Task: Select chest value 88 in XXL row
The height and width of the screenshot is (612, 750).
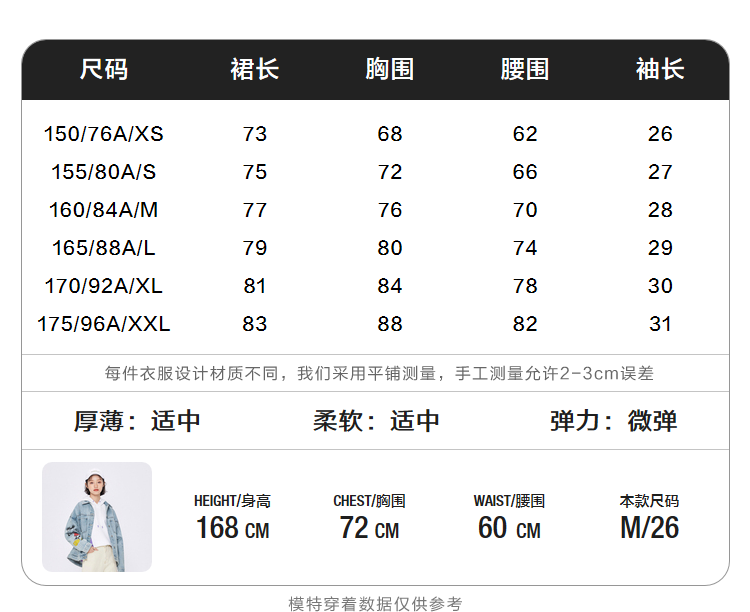Action: coord(390,324)
